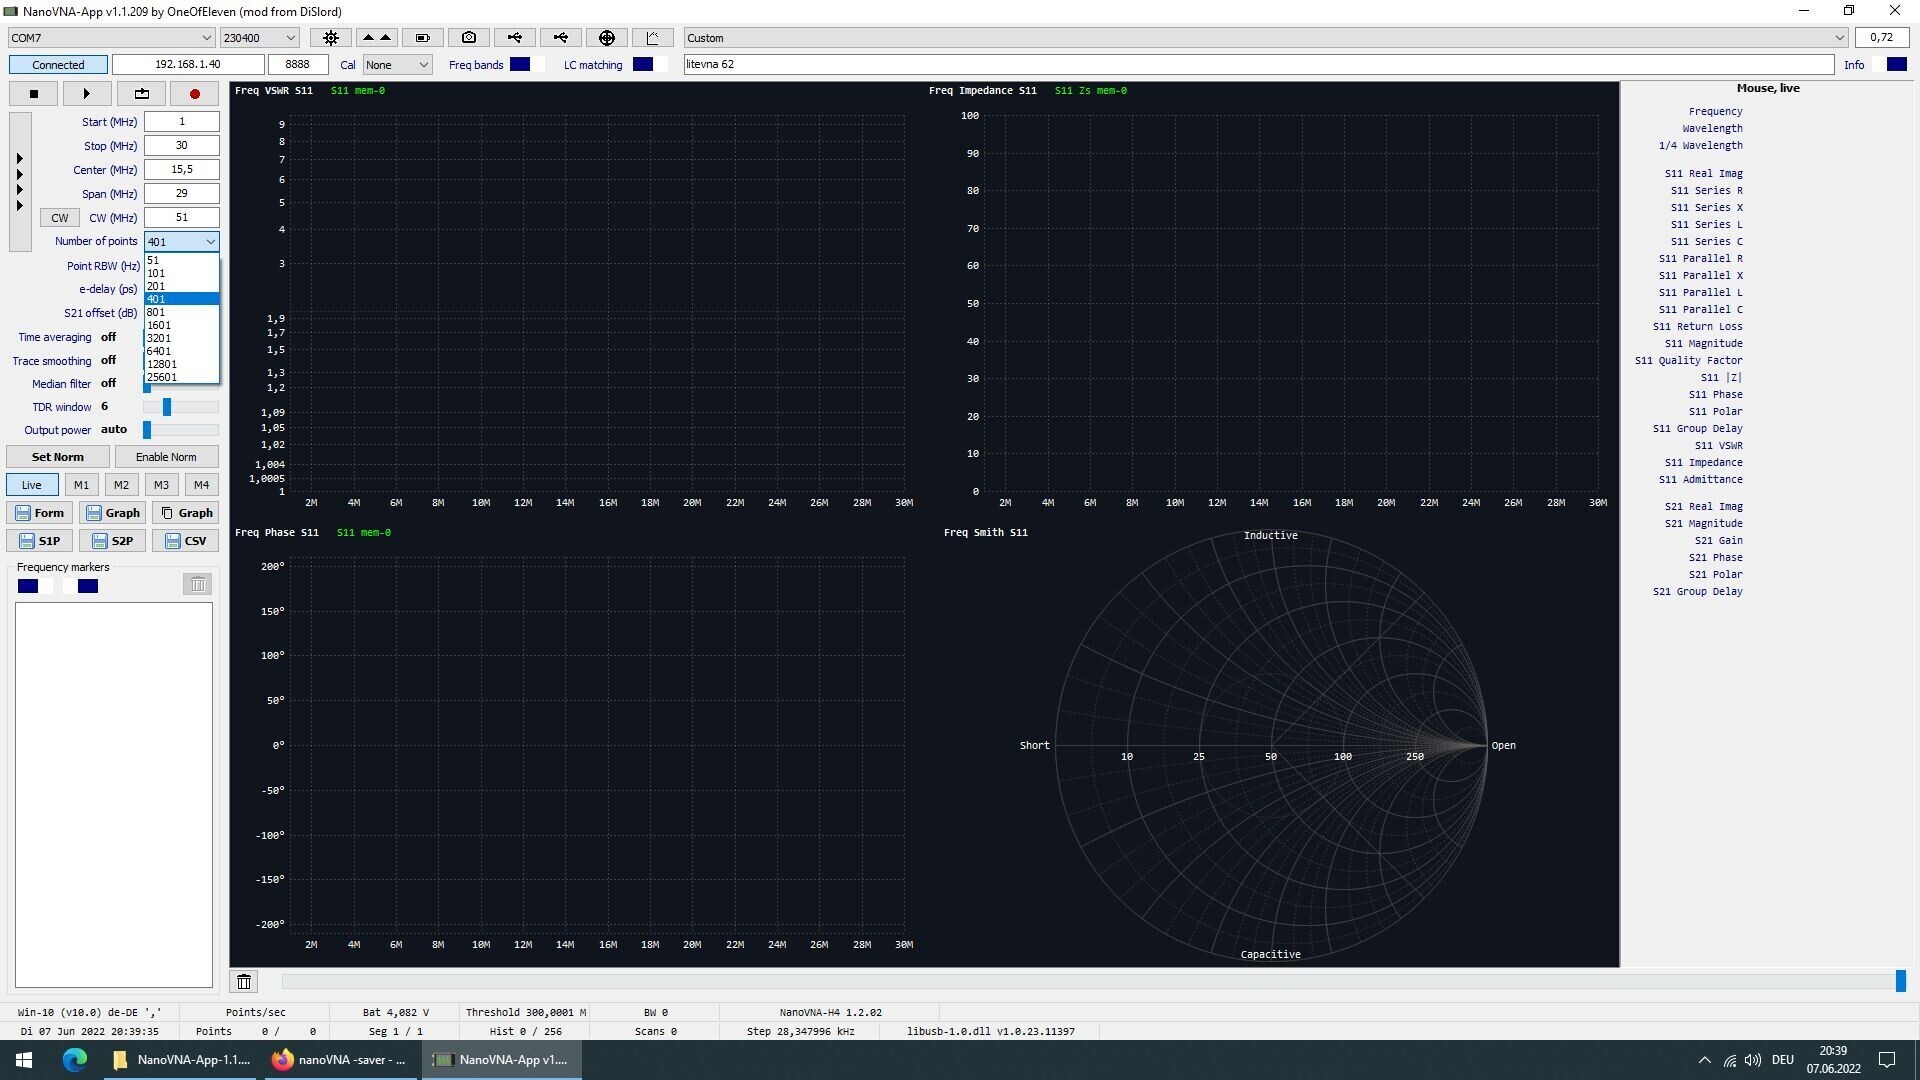Select 51 points from list

tap(182, 260)
